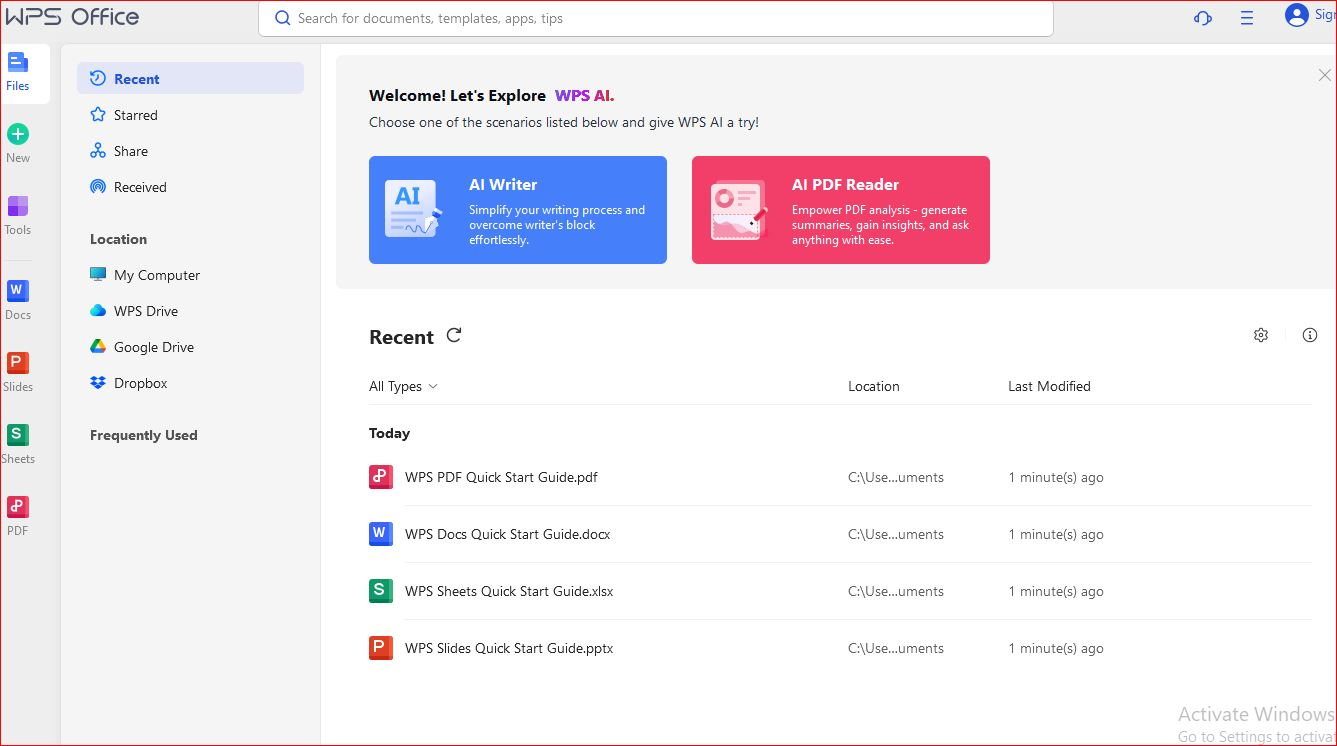Expand the All Types filter dropdown
The height and width of the screenshot is (746, 1337).
[x=403, y=386]
